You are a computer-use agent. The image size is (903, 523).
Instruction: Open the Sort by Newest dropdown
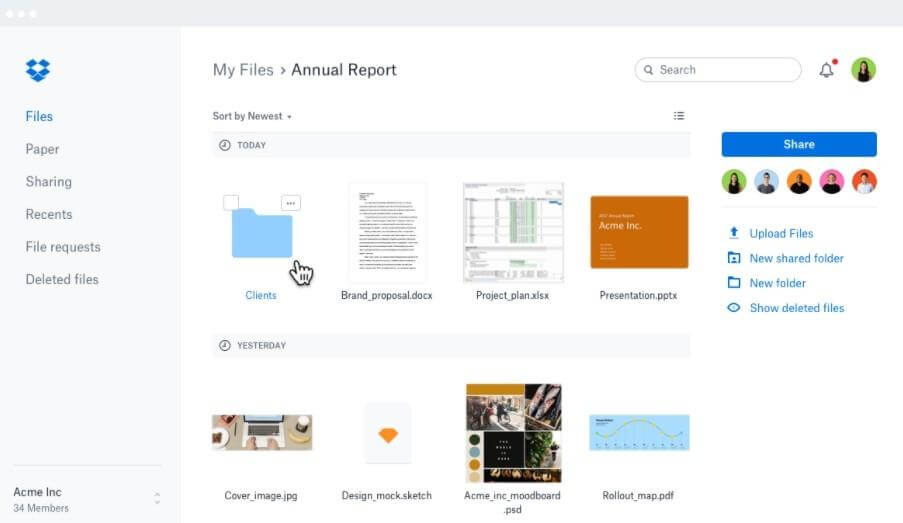[252, 116]
